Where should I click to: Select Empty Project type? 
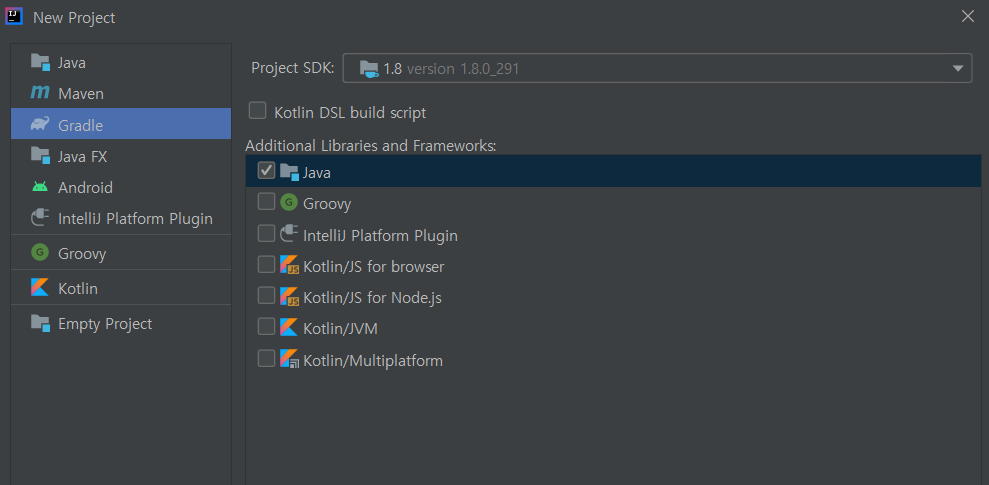121,324
